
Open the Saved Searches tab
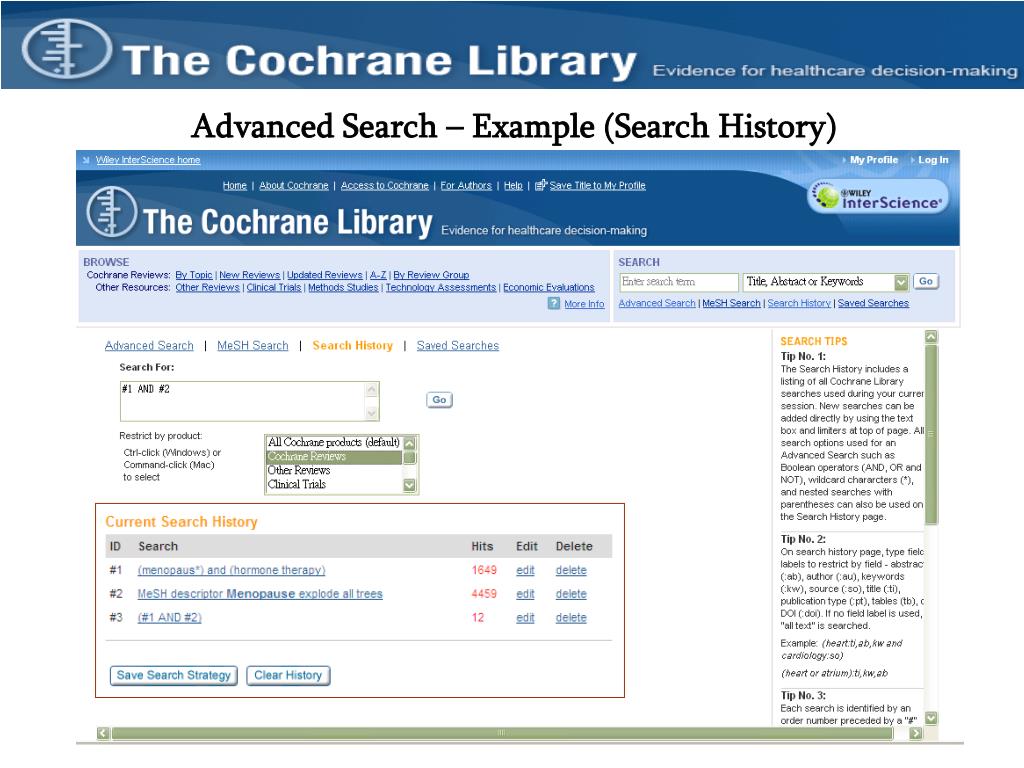458,345
